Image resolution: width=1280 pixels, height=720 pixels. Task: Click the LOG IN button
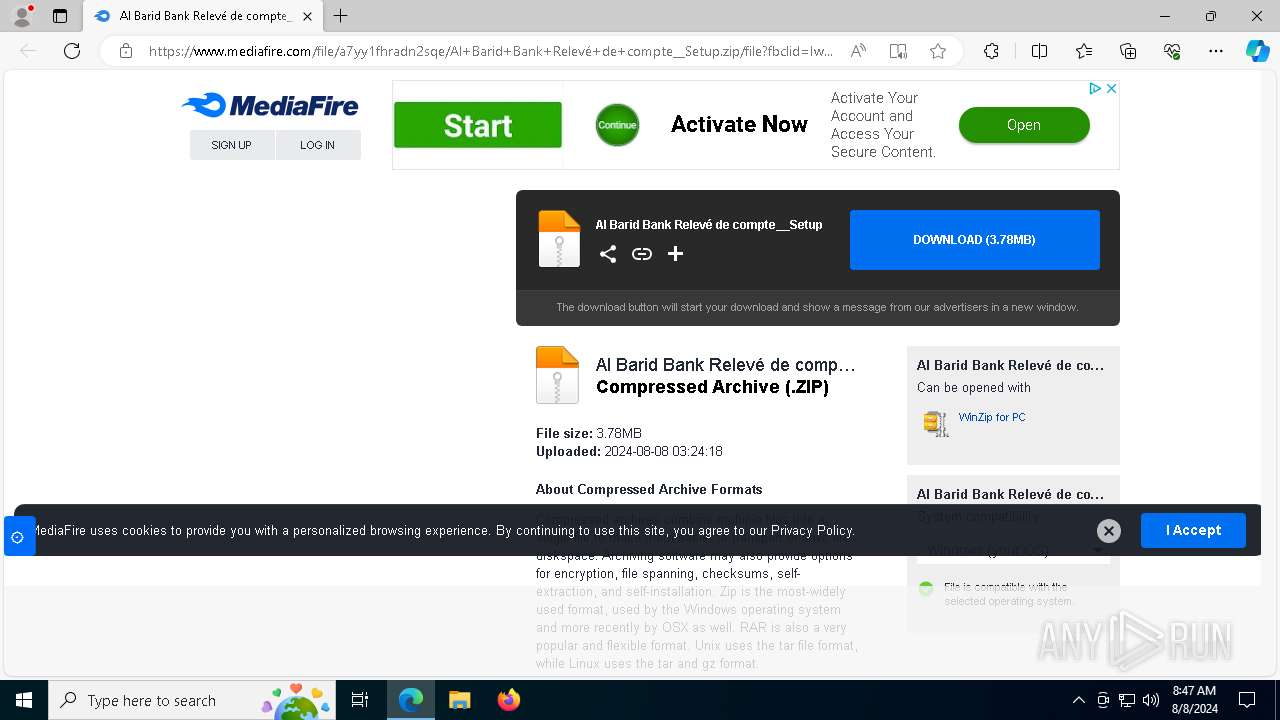click(317, 145)
